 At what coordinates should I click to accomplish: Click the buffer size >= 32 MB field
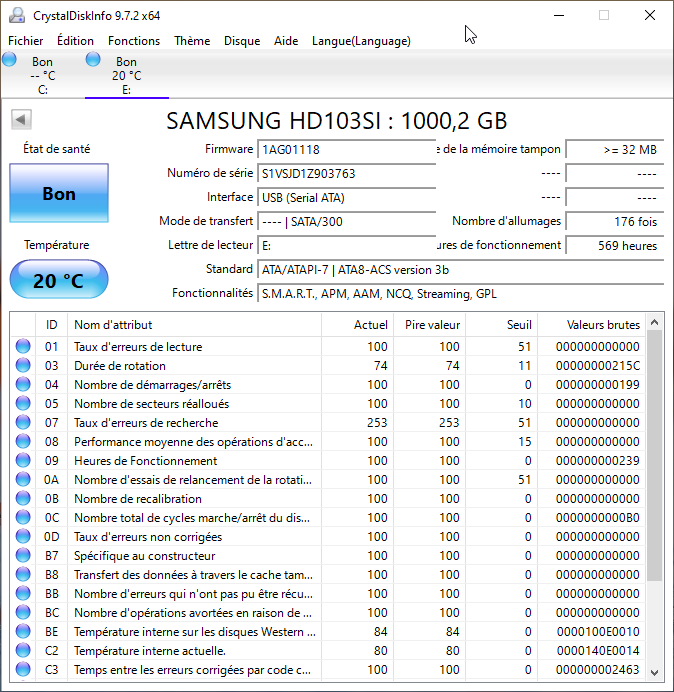coord(614,150)
